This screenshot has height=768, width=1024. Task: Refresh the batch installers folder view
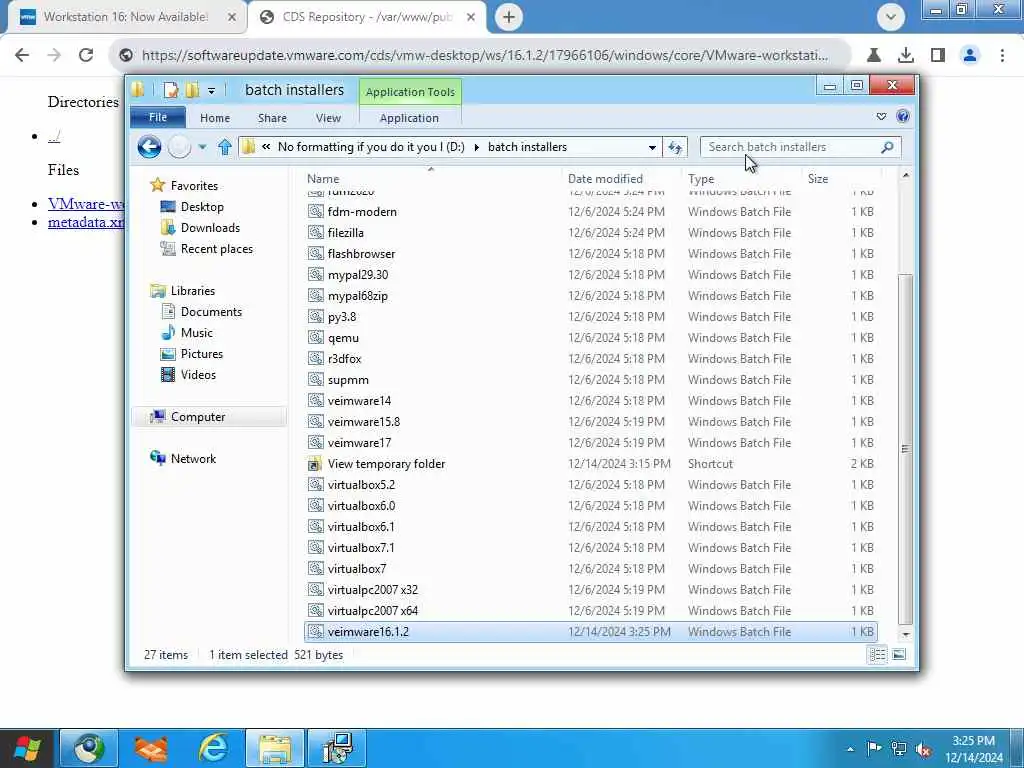click(675, 147)
